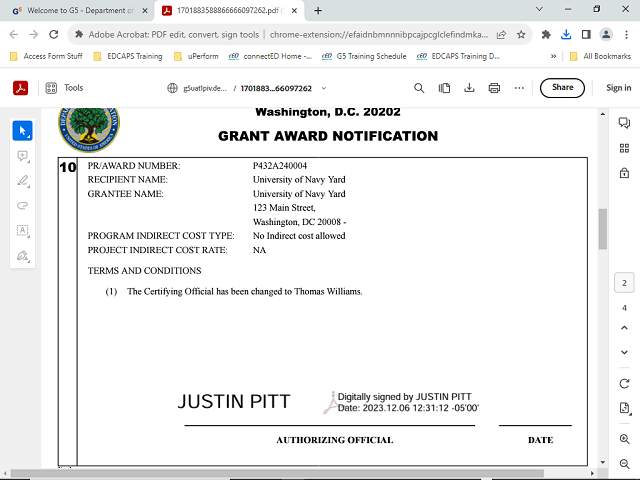Pick the highlighter pen tool

coord(22,181)
